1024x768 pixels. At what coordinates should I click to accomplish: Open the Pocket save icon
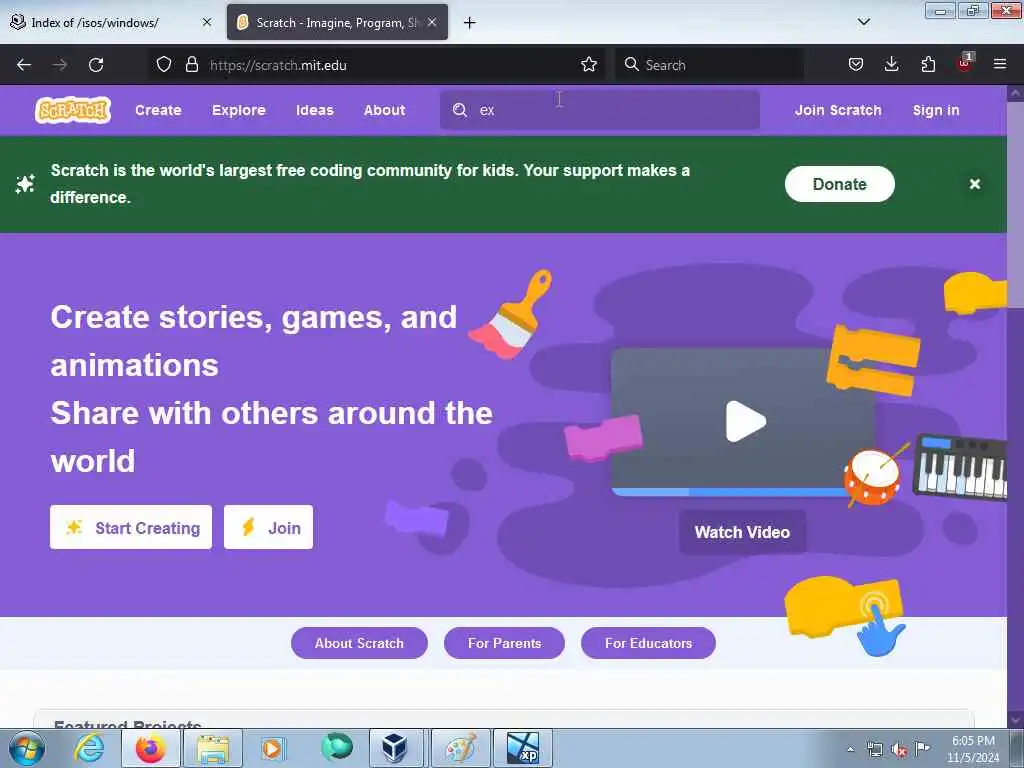[856, 65]
